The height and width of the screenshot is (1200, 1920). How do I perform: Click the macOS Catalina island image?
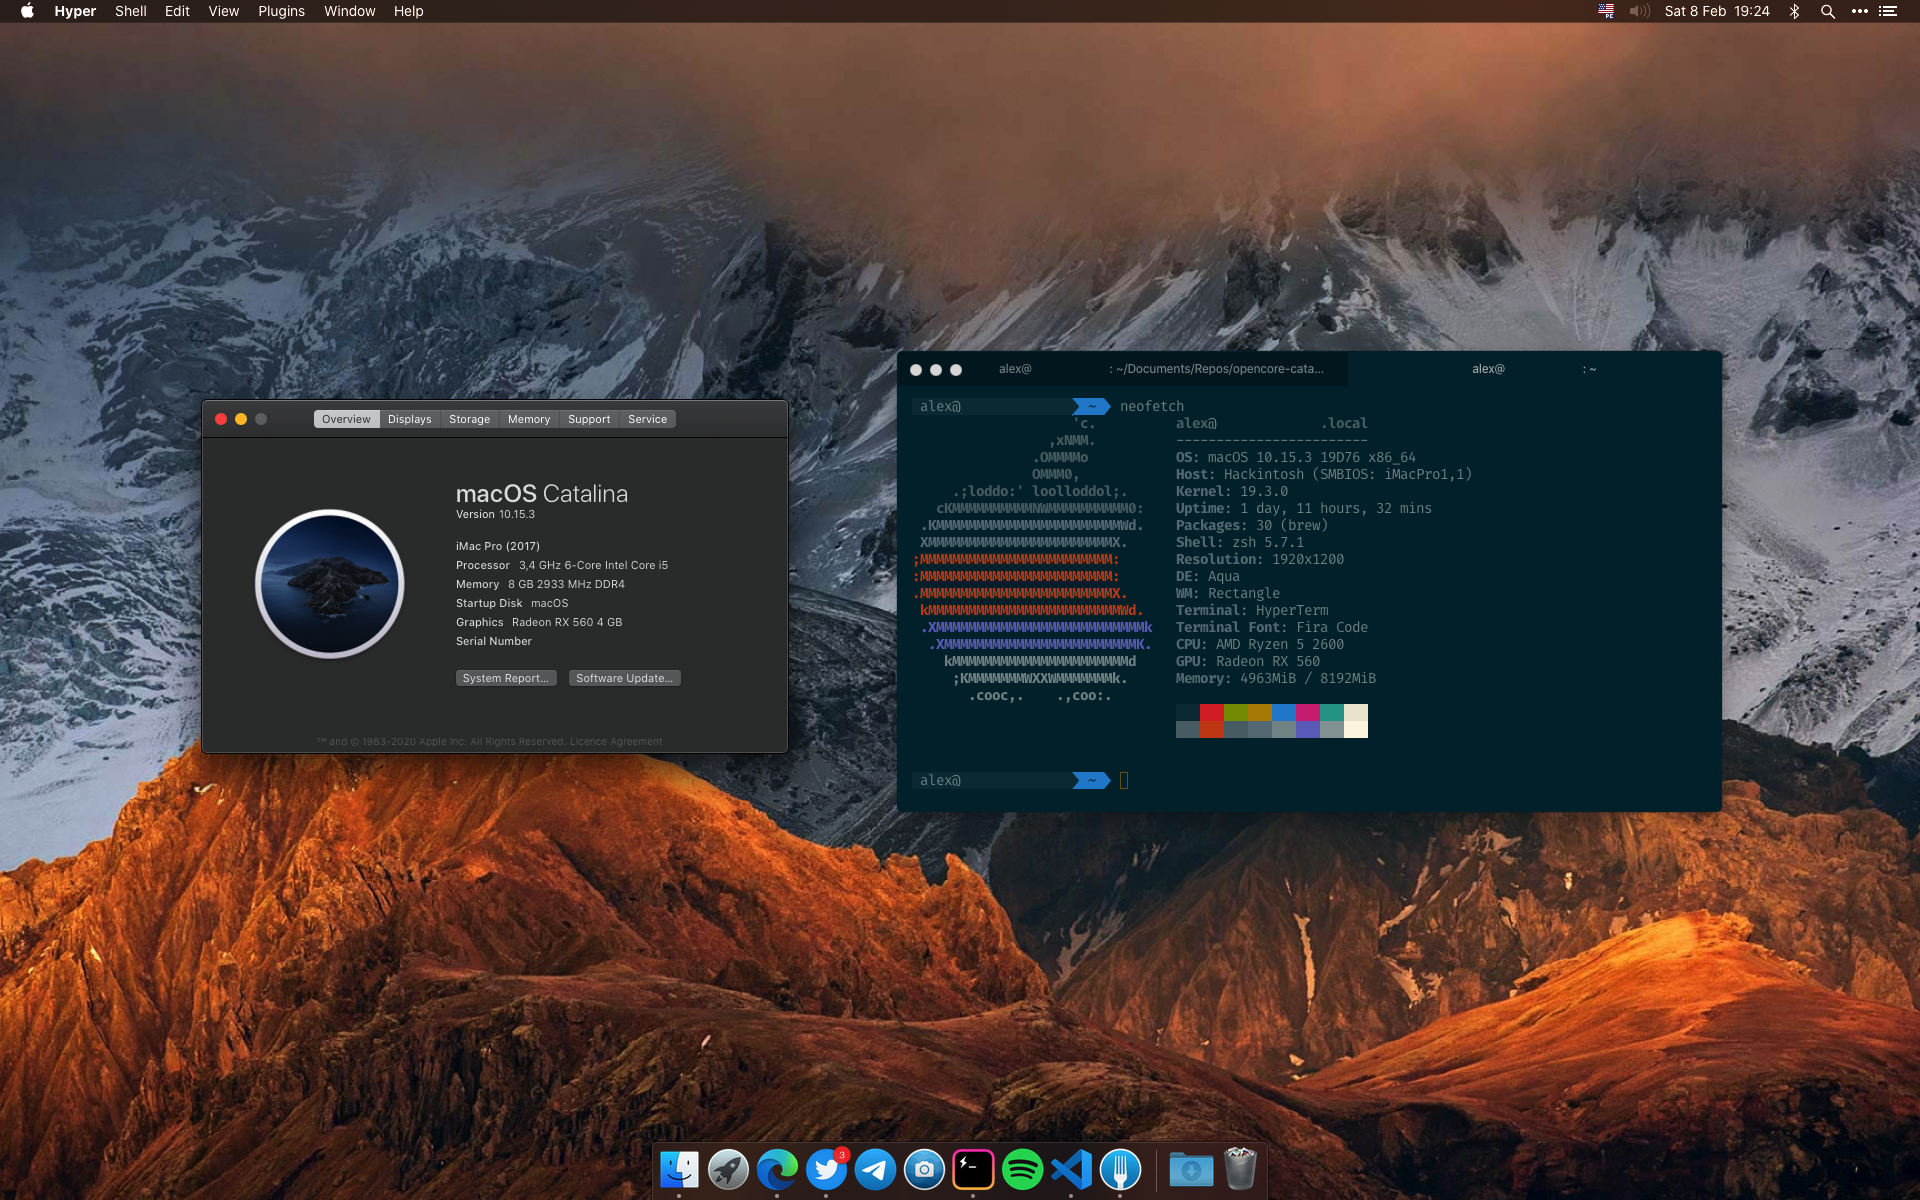pos(330,584)
